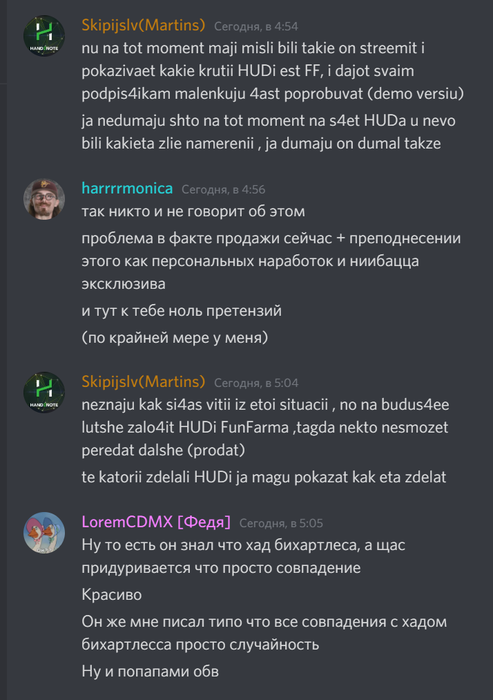Click the harrrrmonica username
Screen dimensions: 493x700
pyautogui.click(x=127, y=188)
